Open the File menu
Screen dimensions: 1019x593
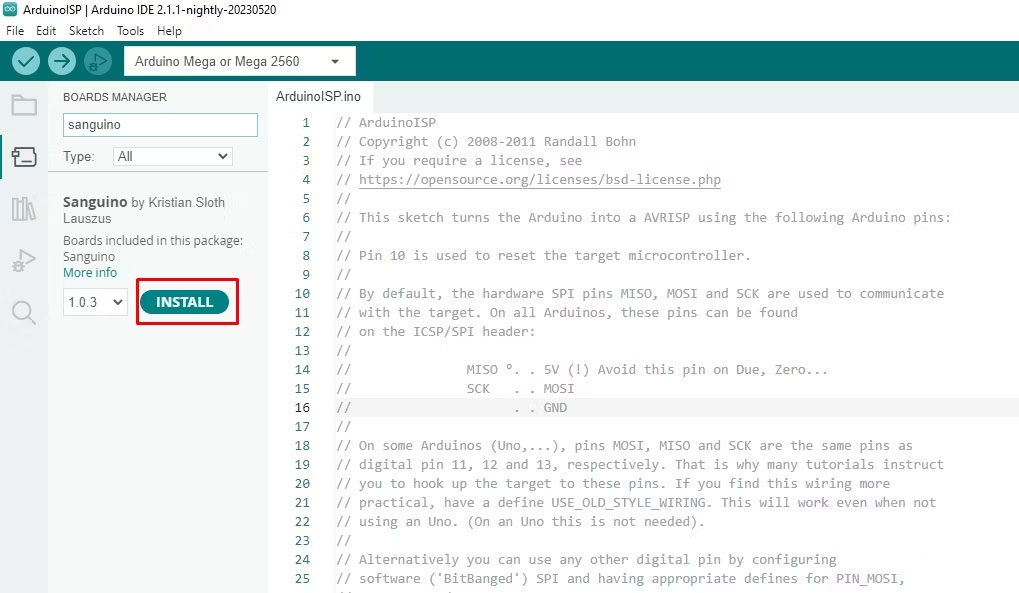pos(15,31)
